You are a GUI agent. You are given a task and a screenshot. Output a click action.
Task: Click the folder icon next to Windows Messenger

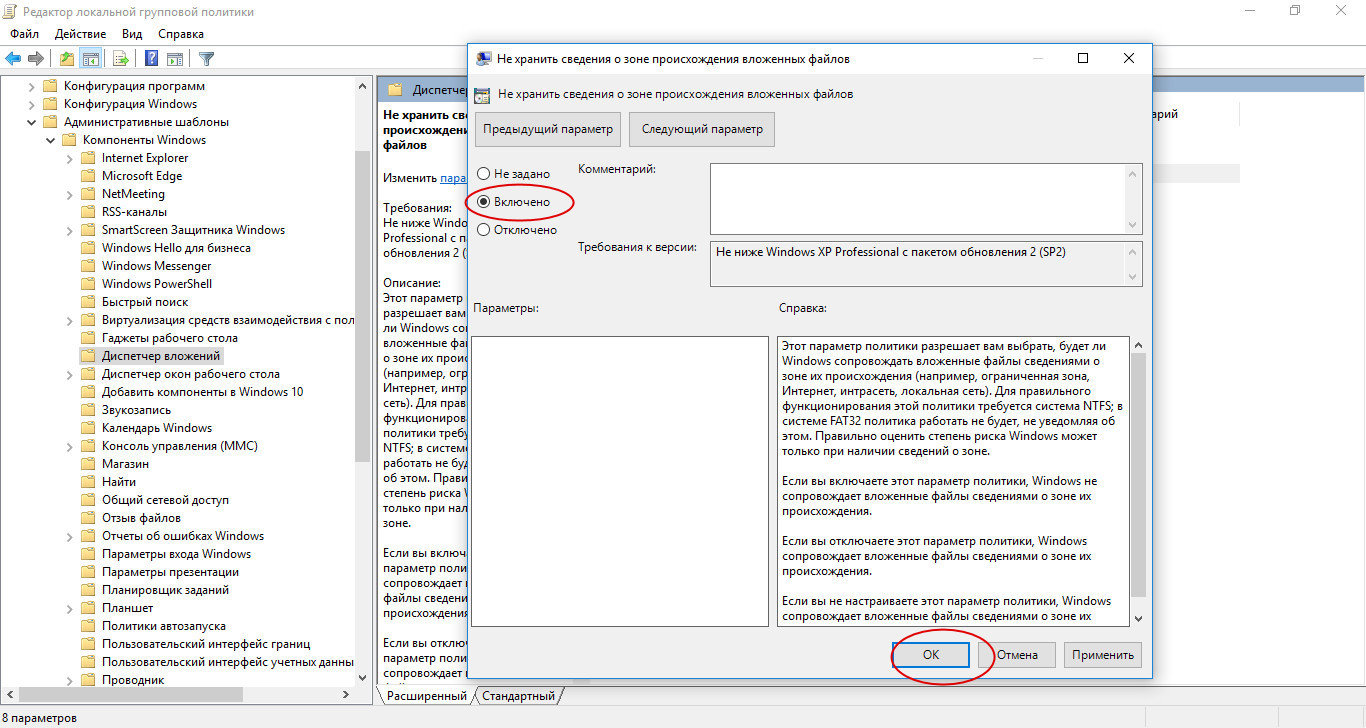(x=88, y=266)
